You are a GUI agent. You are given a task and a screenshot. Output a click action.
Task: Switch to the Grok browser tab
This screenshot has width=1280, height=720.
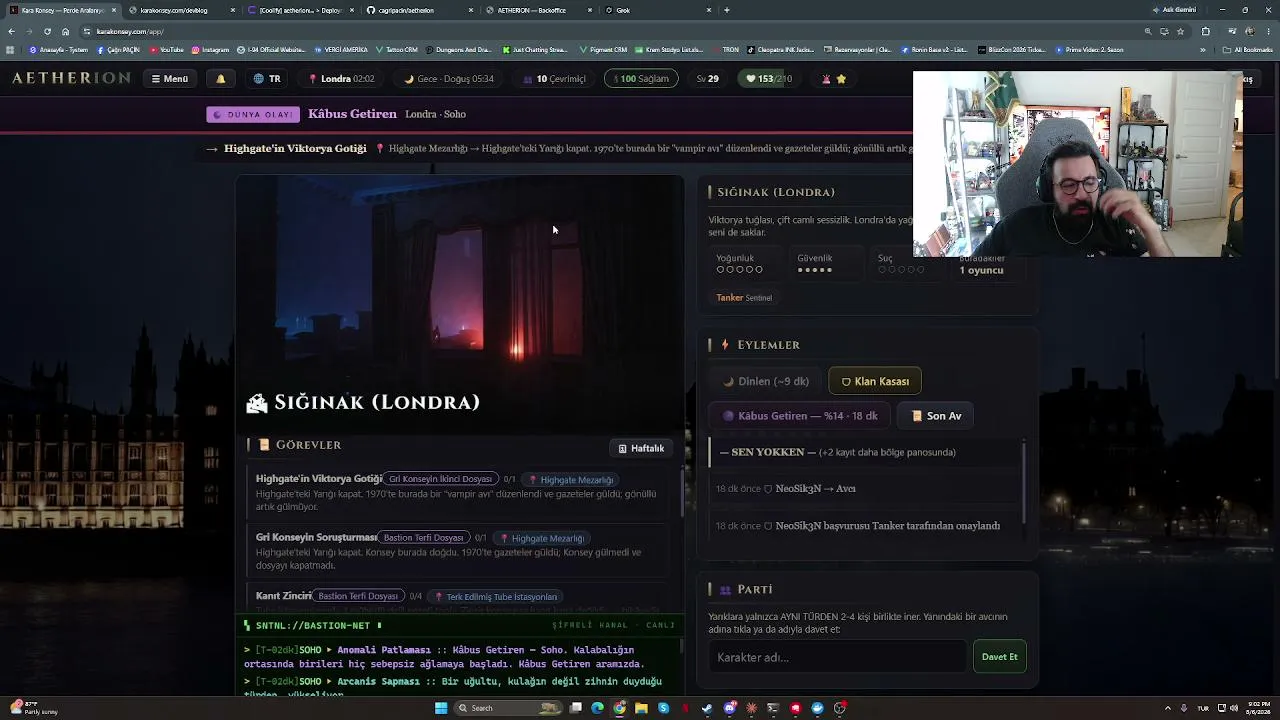pyautogui.click(x=659, y=10)
